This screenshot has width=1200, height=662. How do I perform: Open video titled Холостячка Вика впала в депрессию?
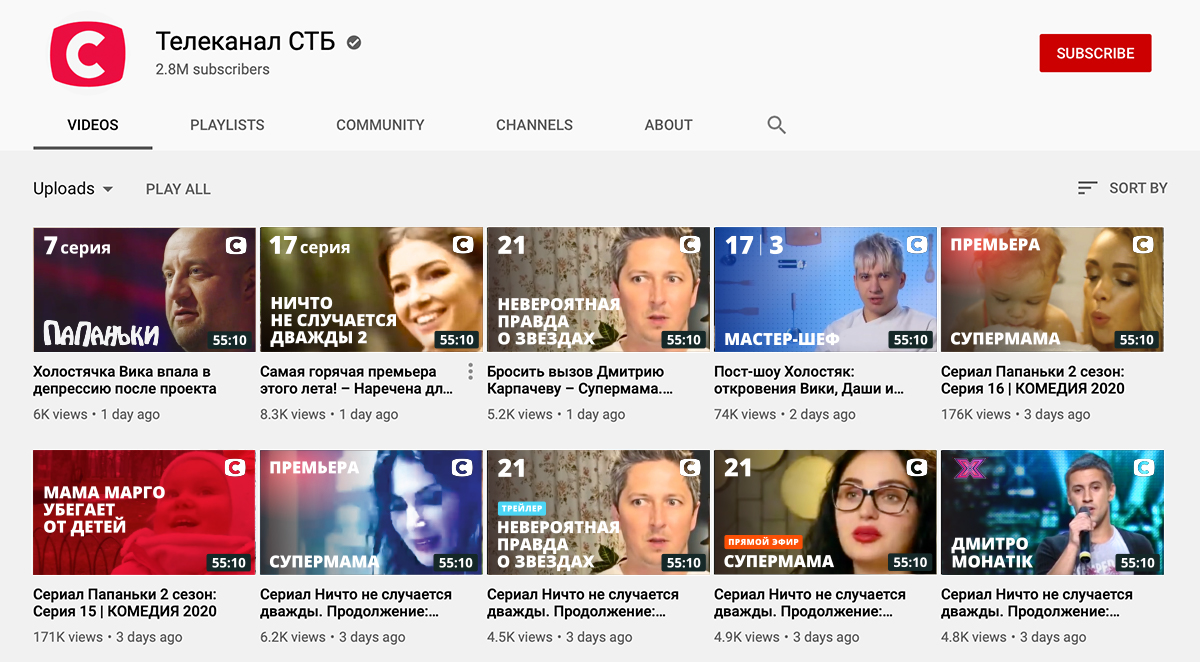[124, 380]
